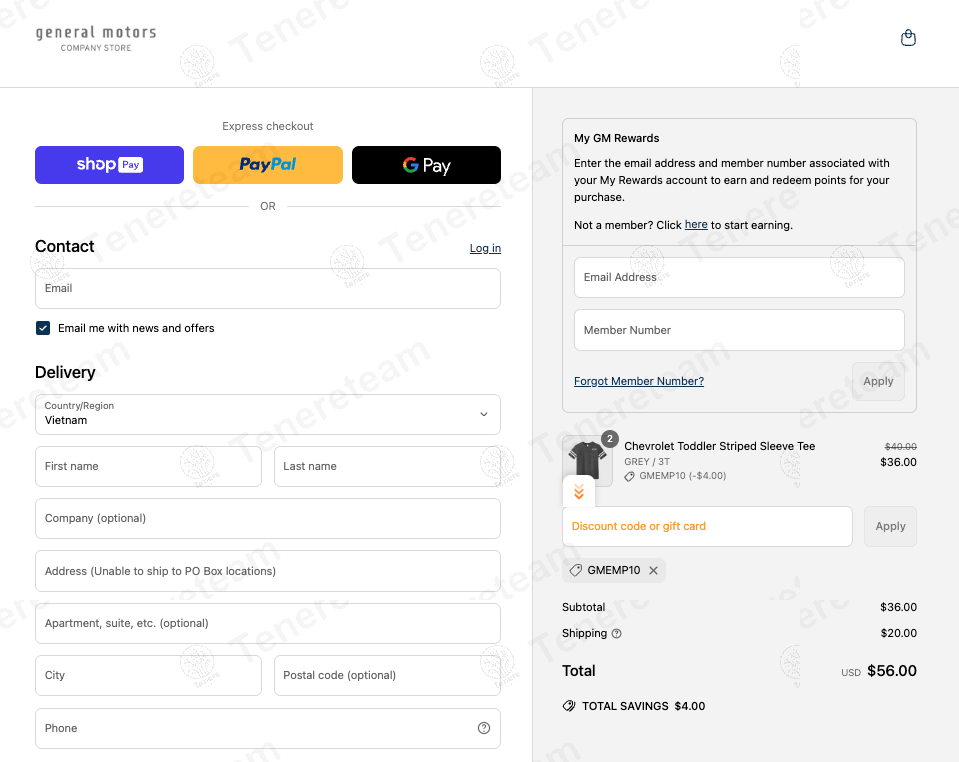Image resolution: width=959 pixels, height=762 pixels.
Task: Click the phone field help question mark icon
Action: pyautogui.click(x=483, y=728)
